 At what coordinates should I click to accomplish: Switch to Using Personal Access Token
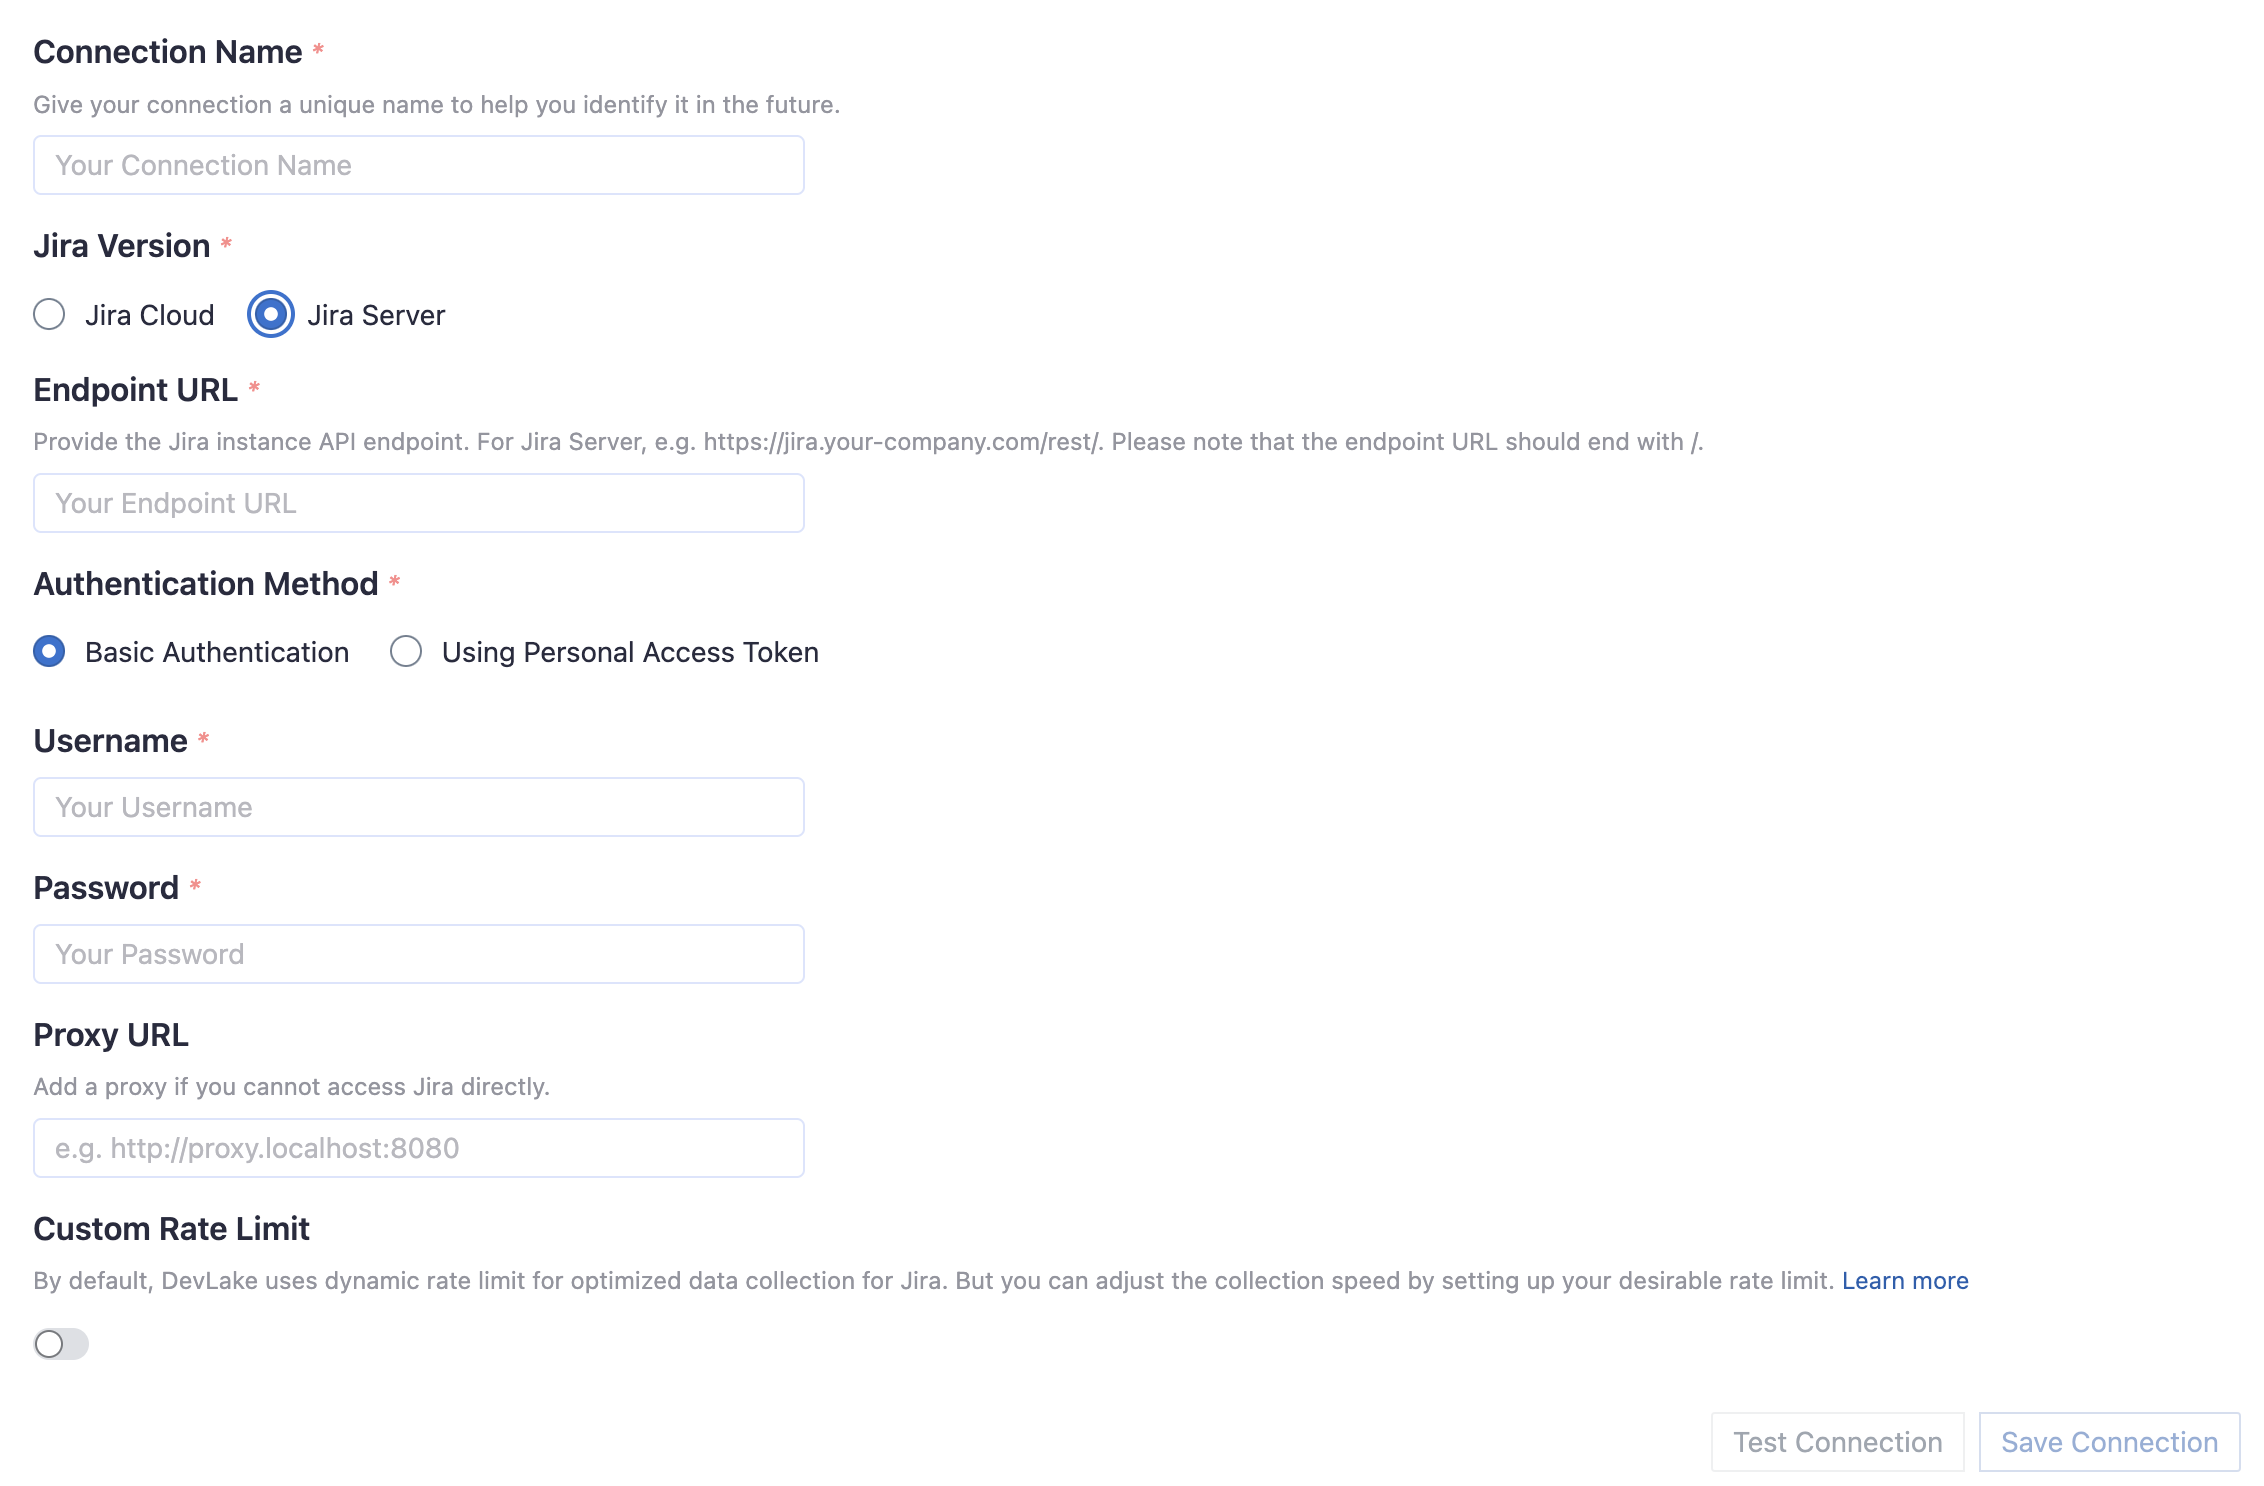[406, 651]
